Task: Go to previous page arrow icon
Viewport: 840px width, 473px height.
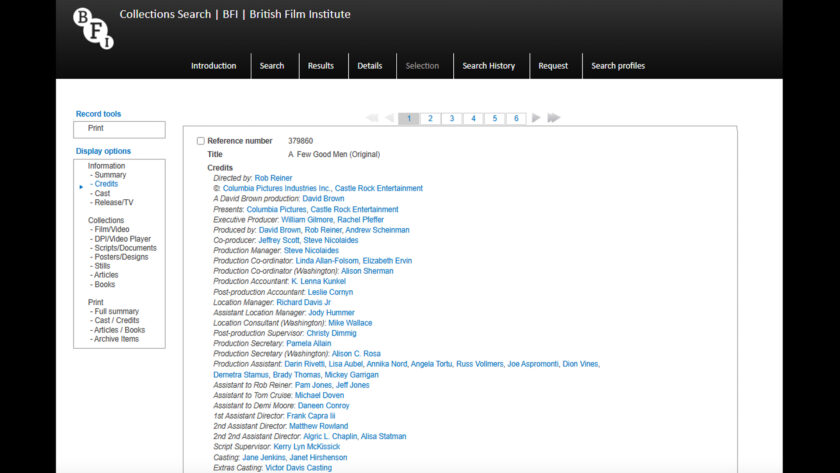Action: (389, 118)
